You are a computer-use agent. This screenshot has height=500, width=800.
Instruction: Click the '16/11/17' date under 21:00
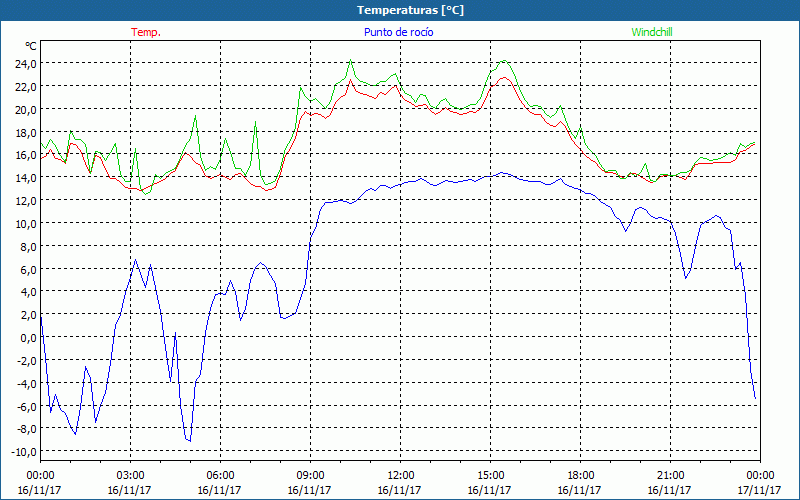click(669, 490)
